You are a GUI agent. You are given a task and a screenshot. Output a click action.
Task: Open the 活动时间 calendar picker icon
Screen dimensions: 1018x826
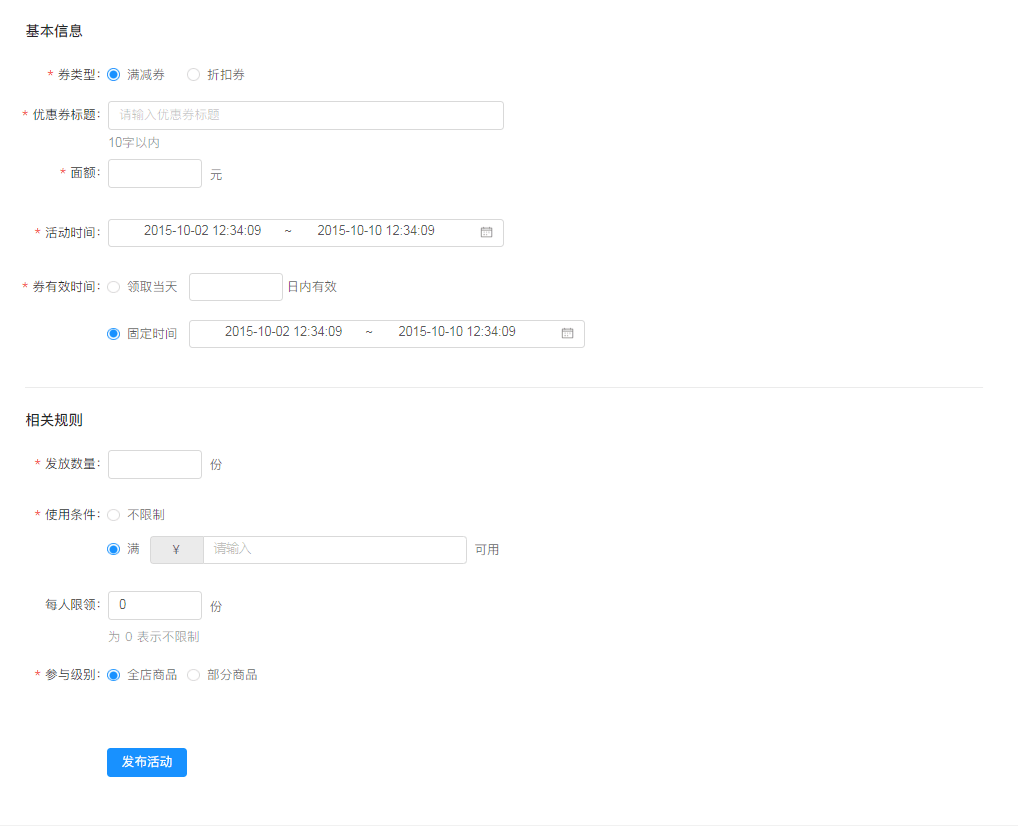pyautogui.click(x=487, y=232)
